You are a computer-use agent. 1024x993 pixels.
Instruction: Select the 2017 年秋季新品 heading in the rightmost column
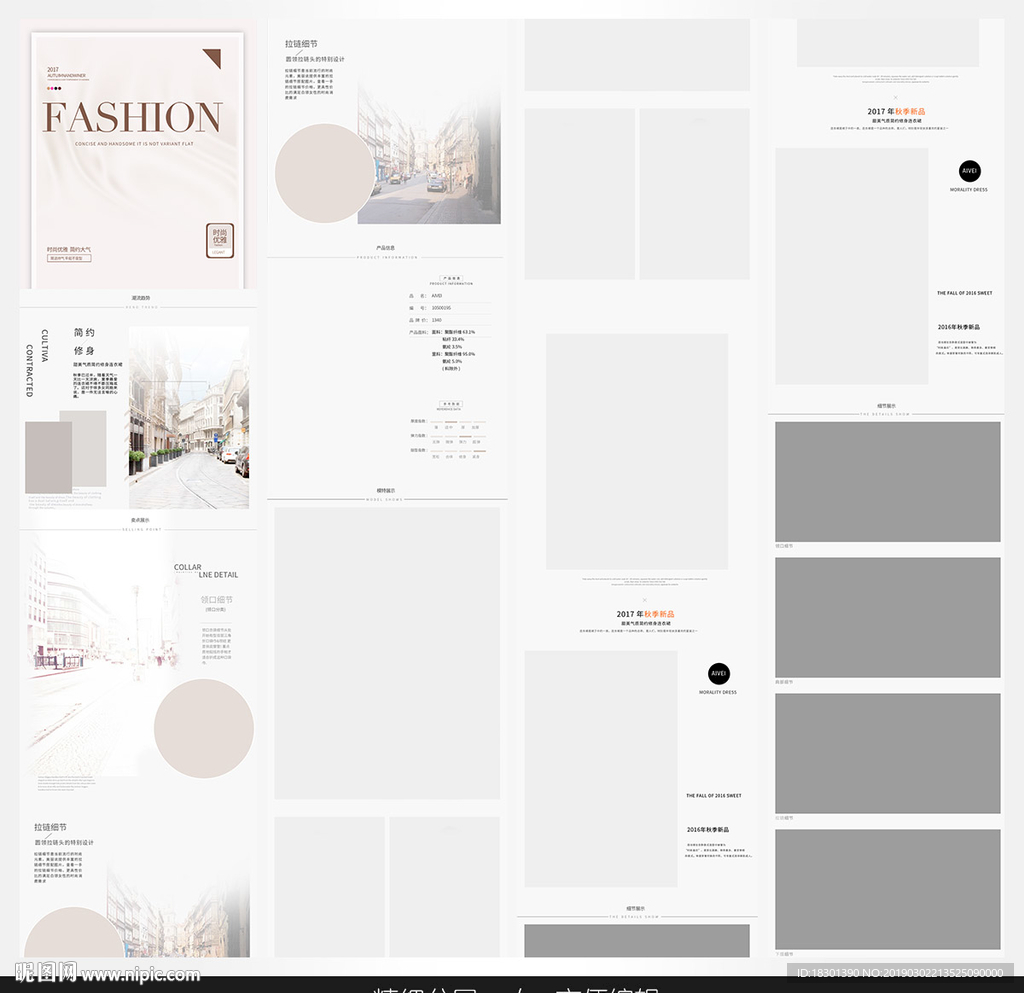(896, 112)
